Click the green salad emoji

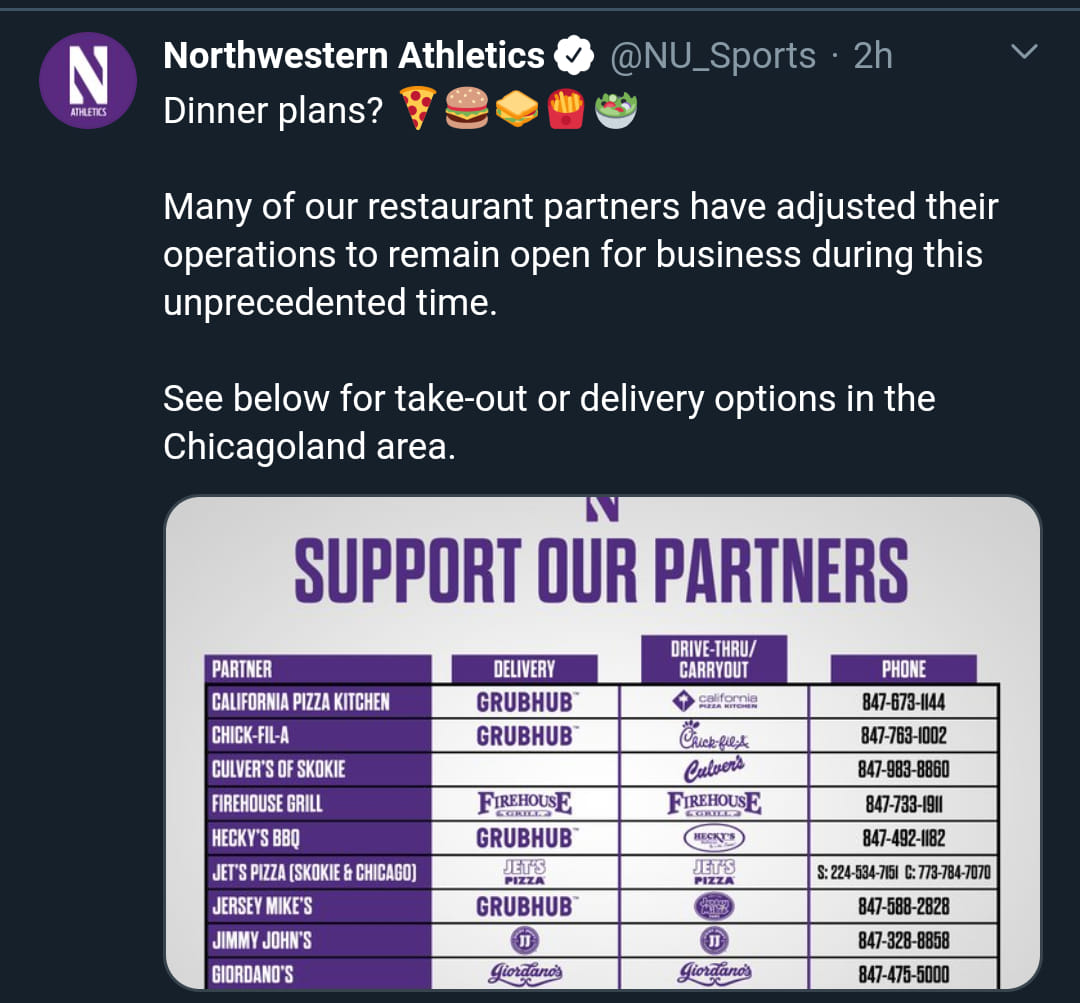pos(615,110)
